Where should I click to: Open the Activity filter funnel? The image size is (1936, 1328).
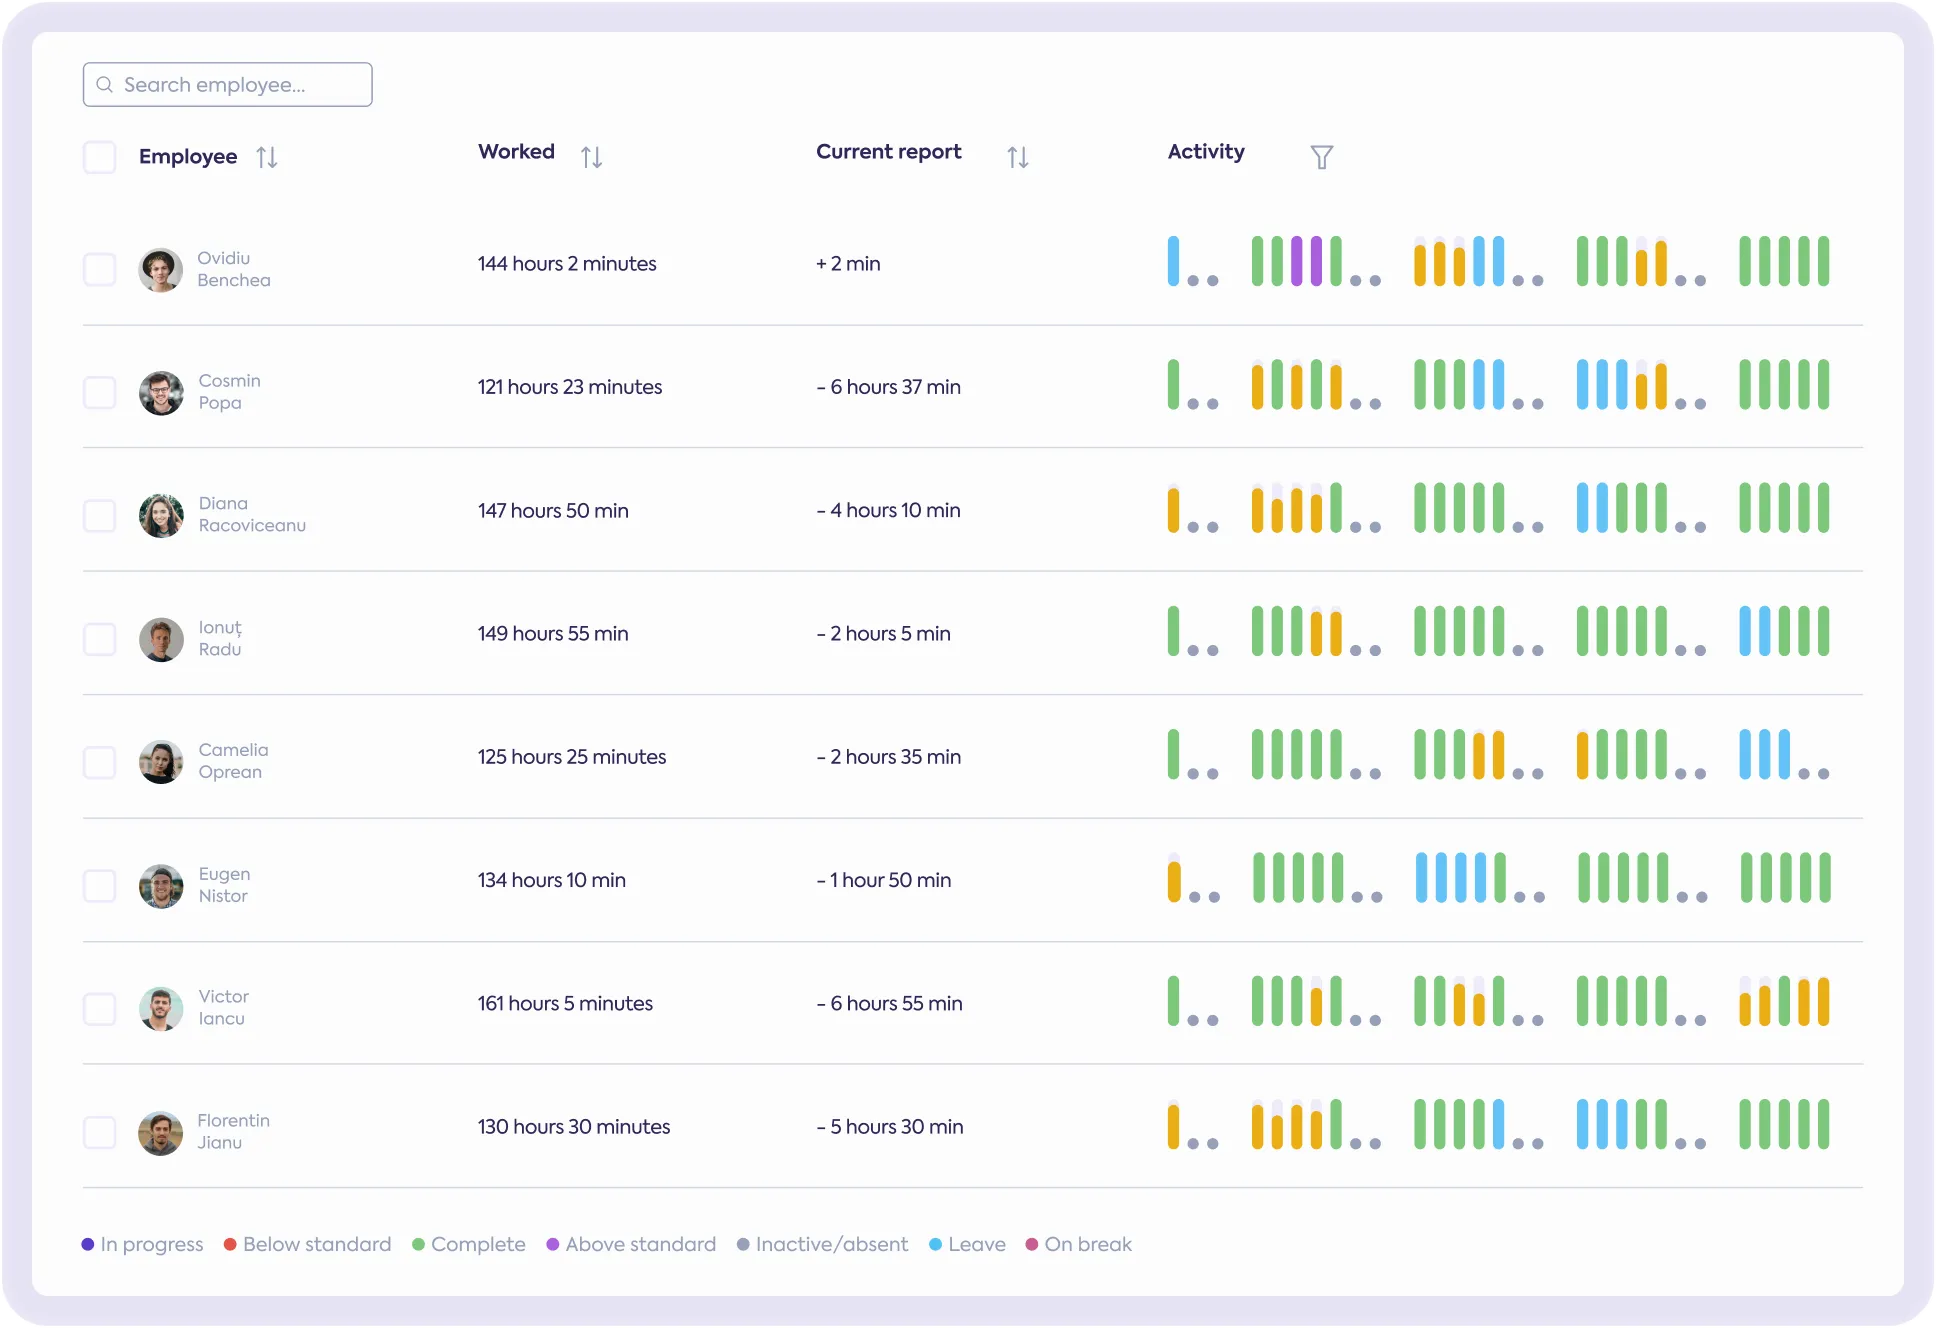[1321, 157]
